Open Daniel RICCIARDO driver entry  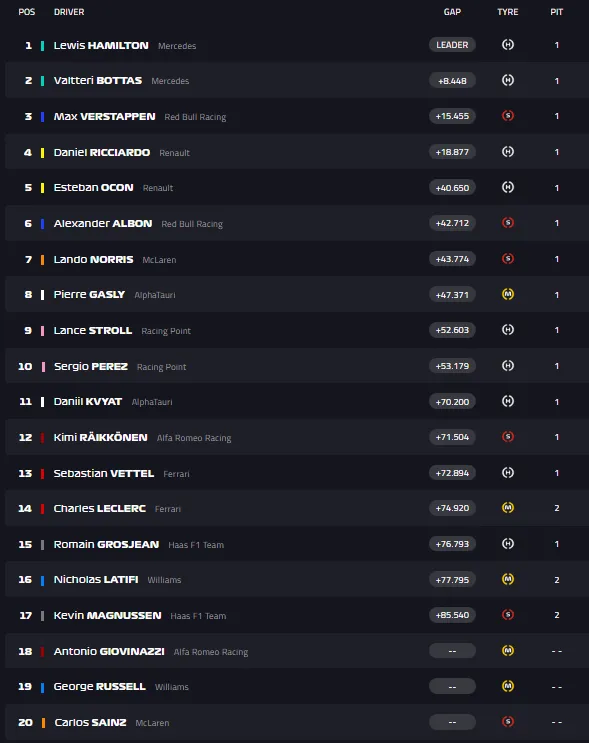pyautogui.click(x=102, y=152)
